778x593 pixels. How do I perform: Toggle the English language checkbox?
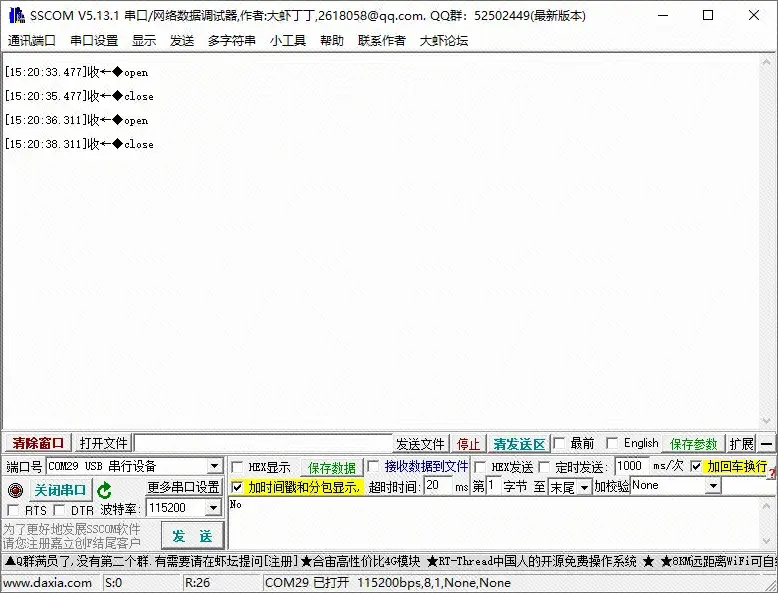point(612,443)
